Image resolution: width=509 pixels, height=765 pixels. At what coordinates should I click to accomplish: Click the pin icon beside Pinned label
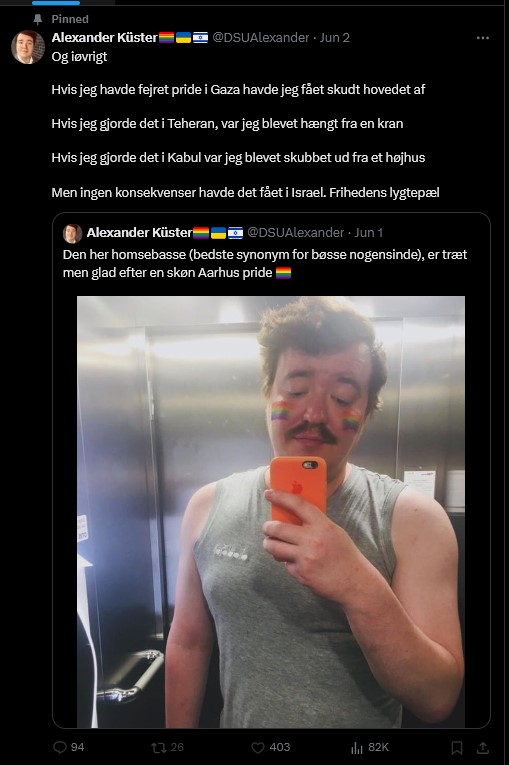coord(38,19)
